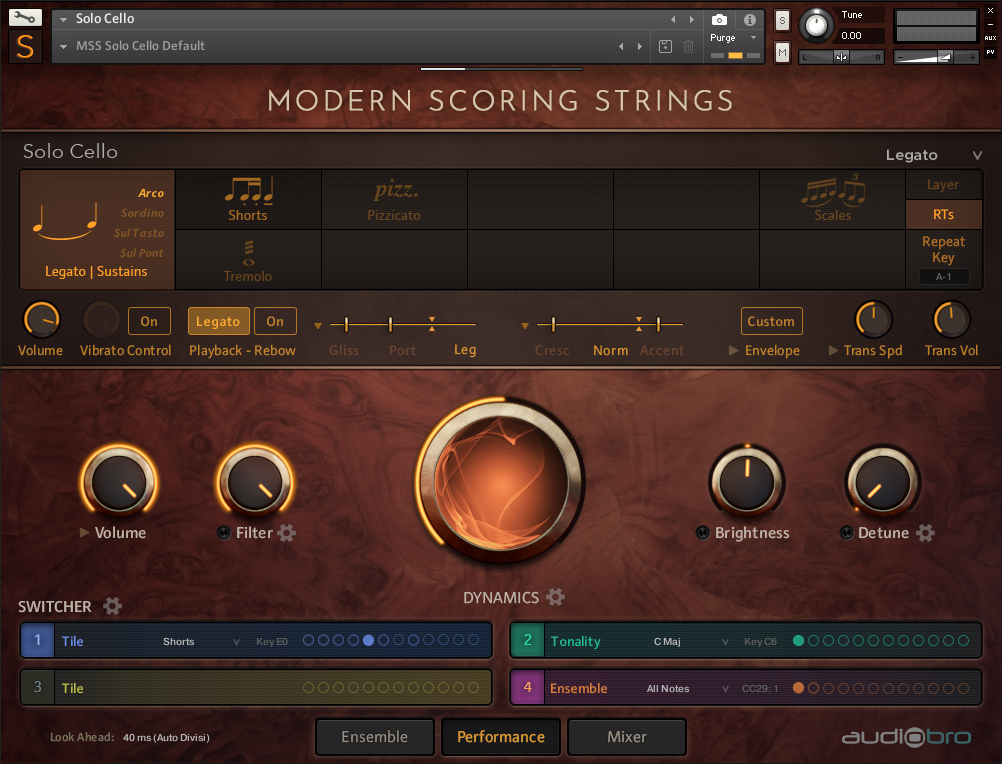Toggle the Detune enable LED
This screenshot has width=1002, height=764.
[x=847, y=533]
